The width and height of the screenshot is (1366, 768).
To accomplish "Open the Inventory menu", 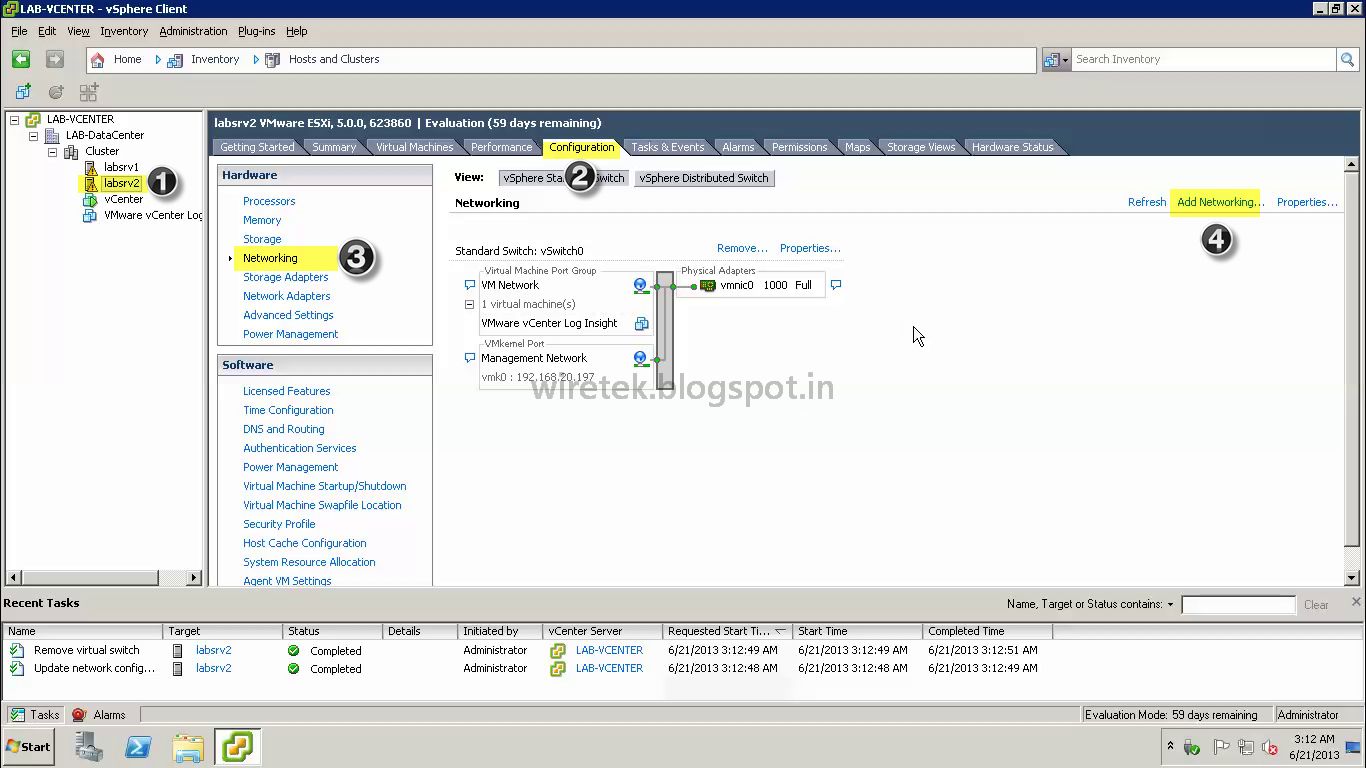I will click(124, 31).
